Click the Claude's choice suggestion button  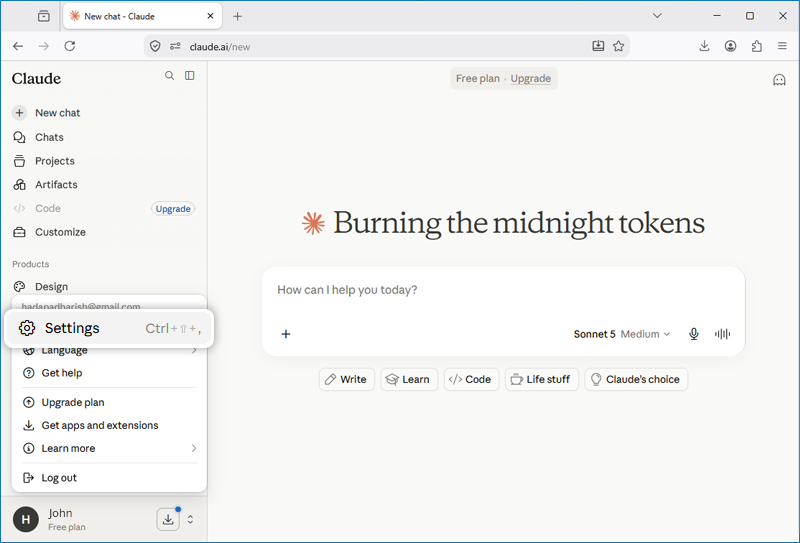point(636,379)
